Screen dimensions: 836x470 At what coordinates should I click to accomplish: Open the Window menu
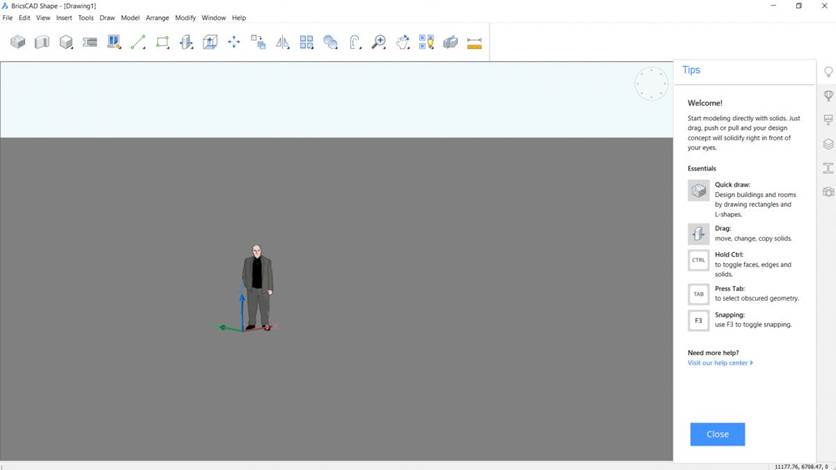click(x=214, y=18)
